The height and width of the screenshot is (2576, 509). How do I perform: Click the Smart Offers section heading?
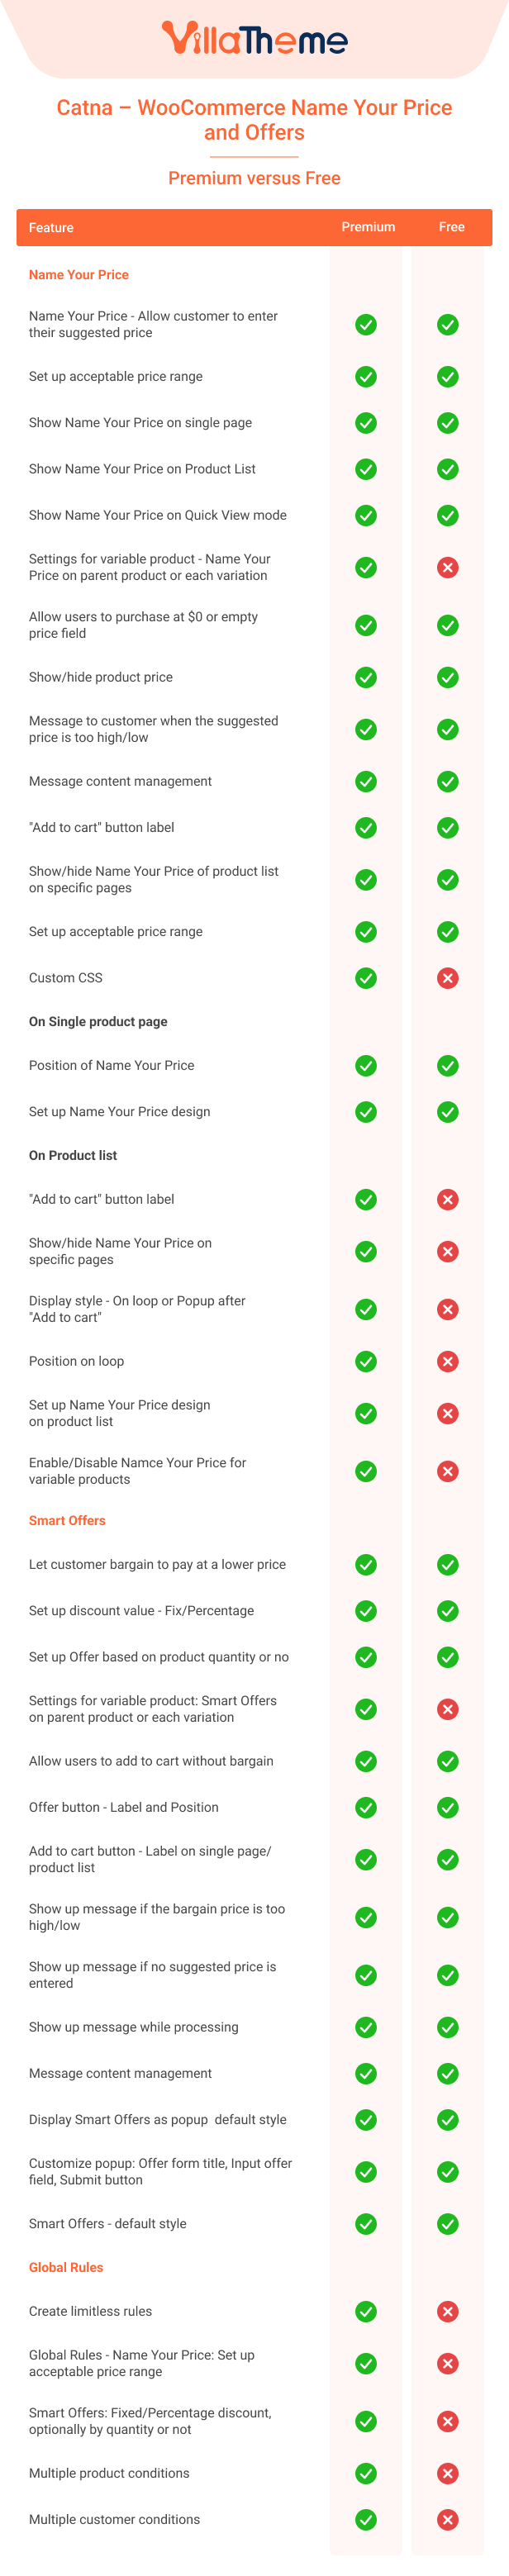67,1520
